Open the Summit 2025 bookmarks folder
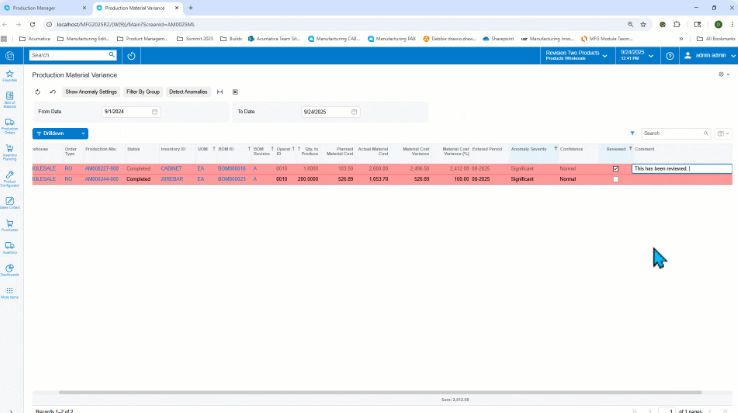 195,39
